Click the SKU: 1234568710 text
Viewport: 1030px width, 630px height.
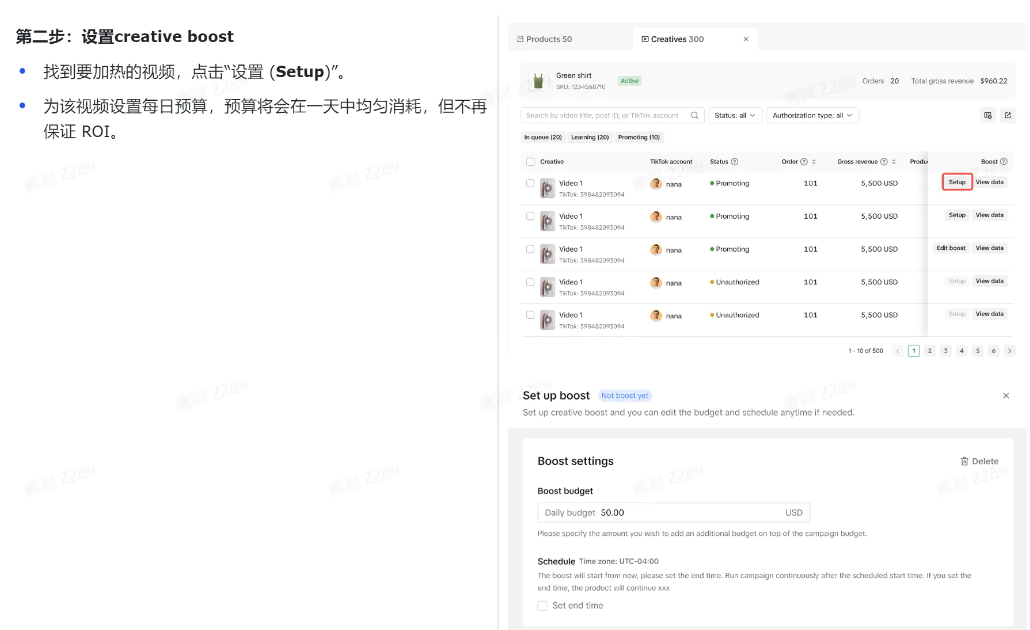pyautogui.click(x=581, y=87)
